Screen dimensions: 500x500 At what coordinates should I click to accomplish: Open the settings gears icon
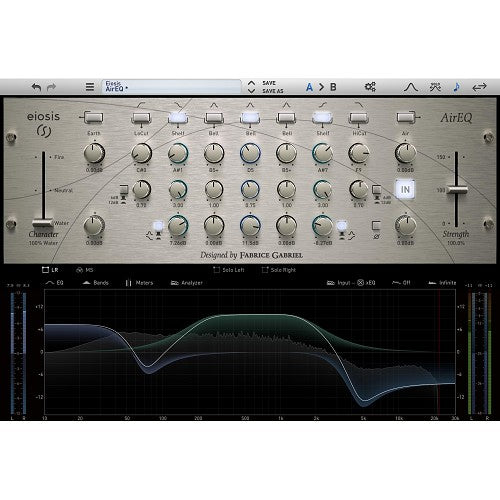pyautogui.click(x=370, y=87)
